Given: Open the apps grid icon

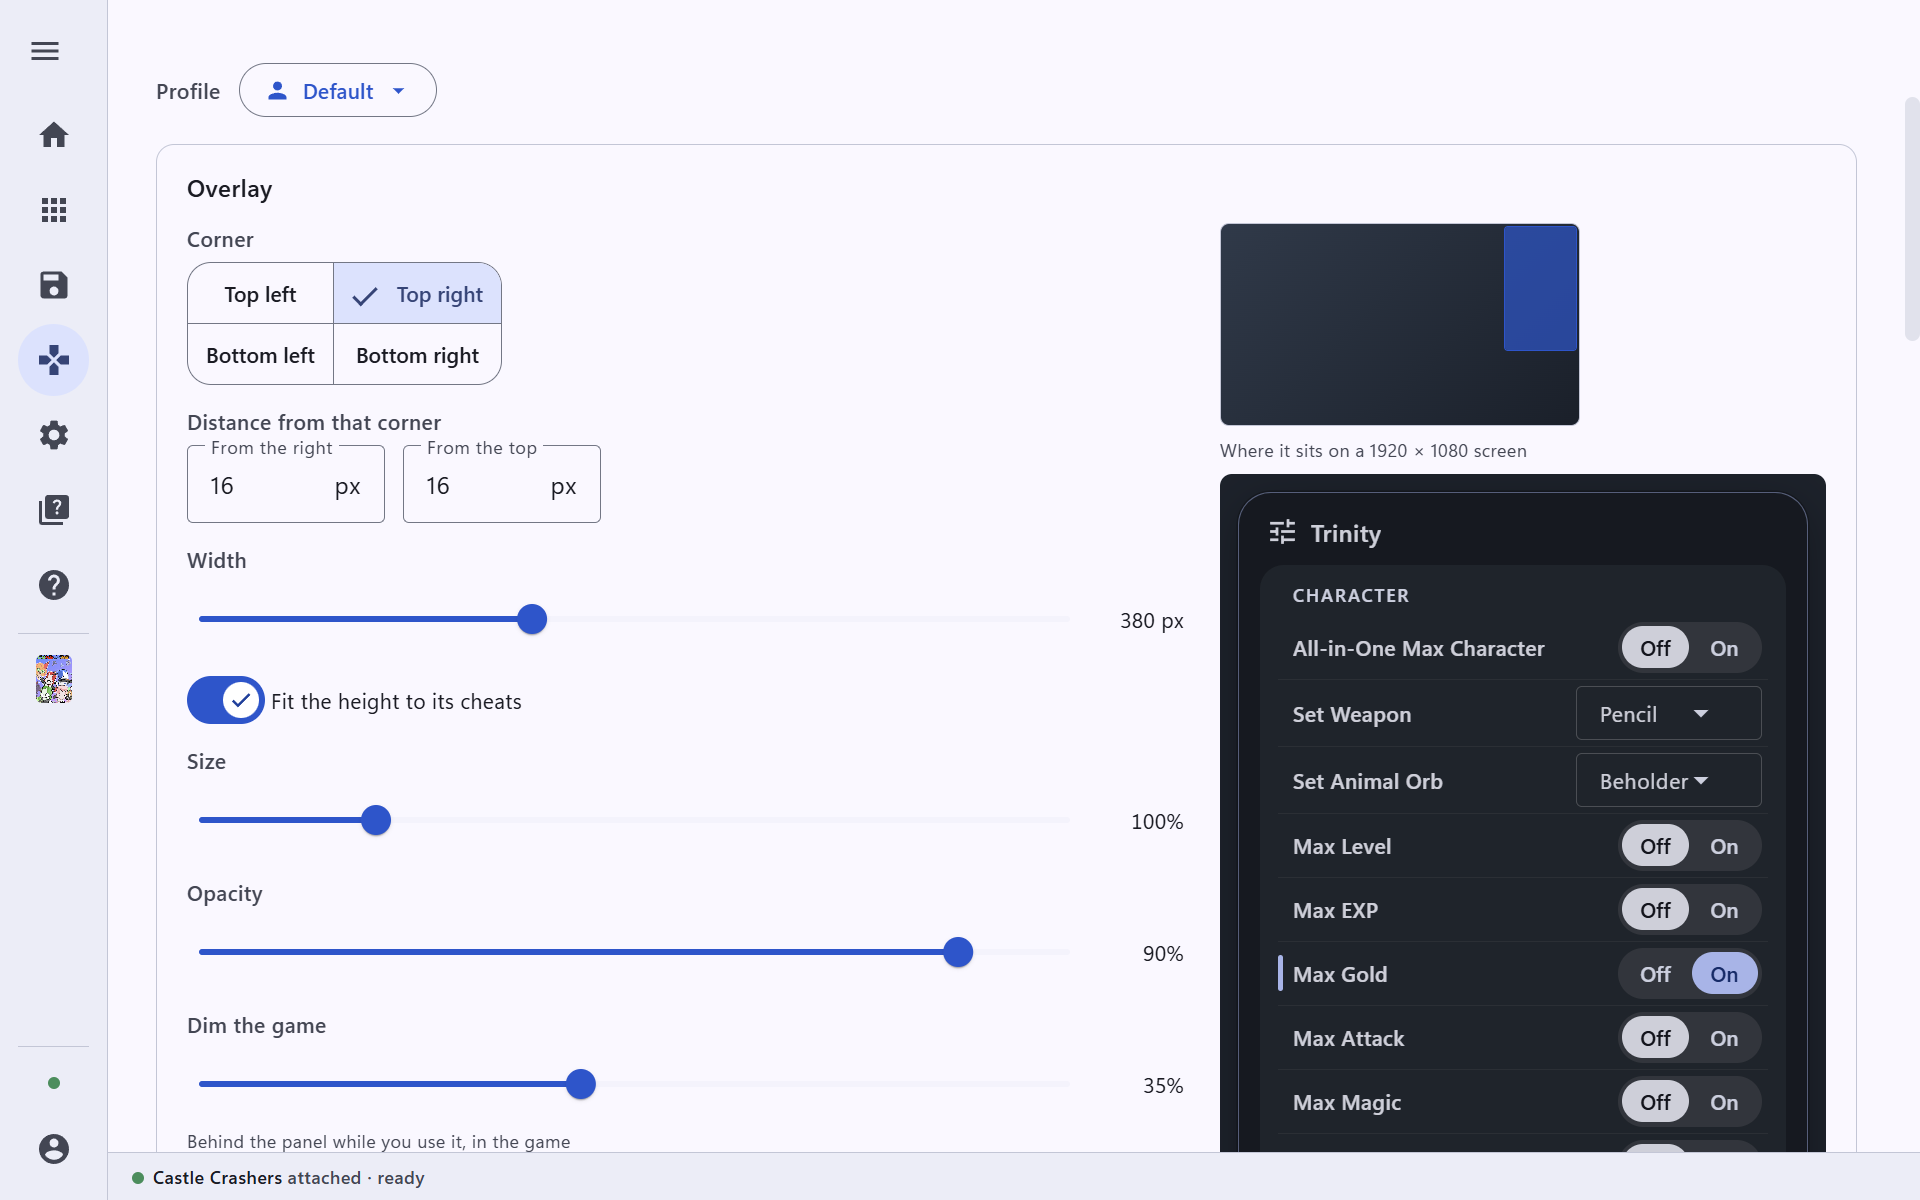Looking at the screenshot, I should (x=54, y=210).
